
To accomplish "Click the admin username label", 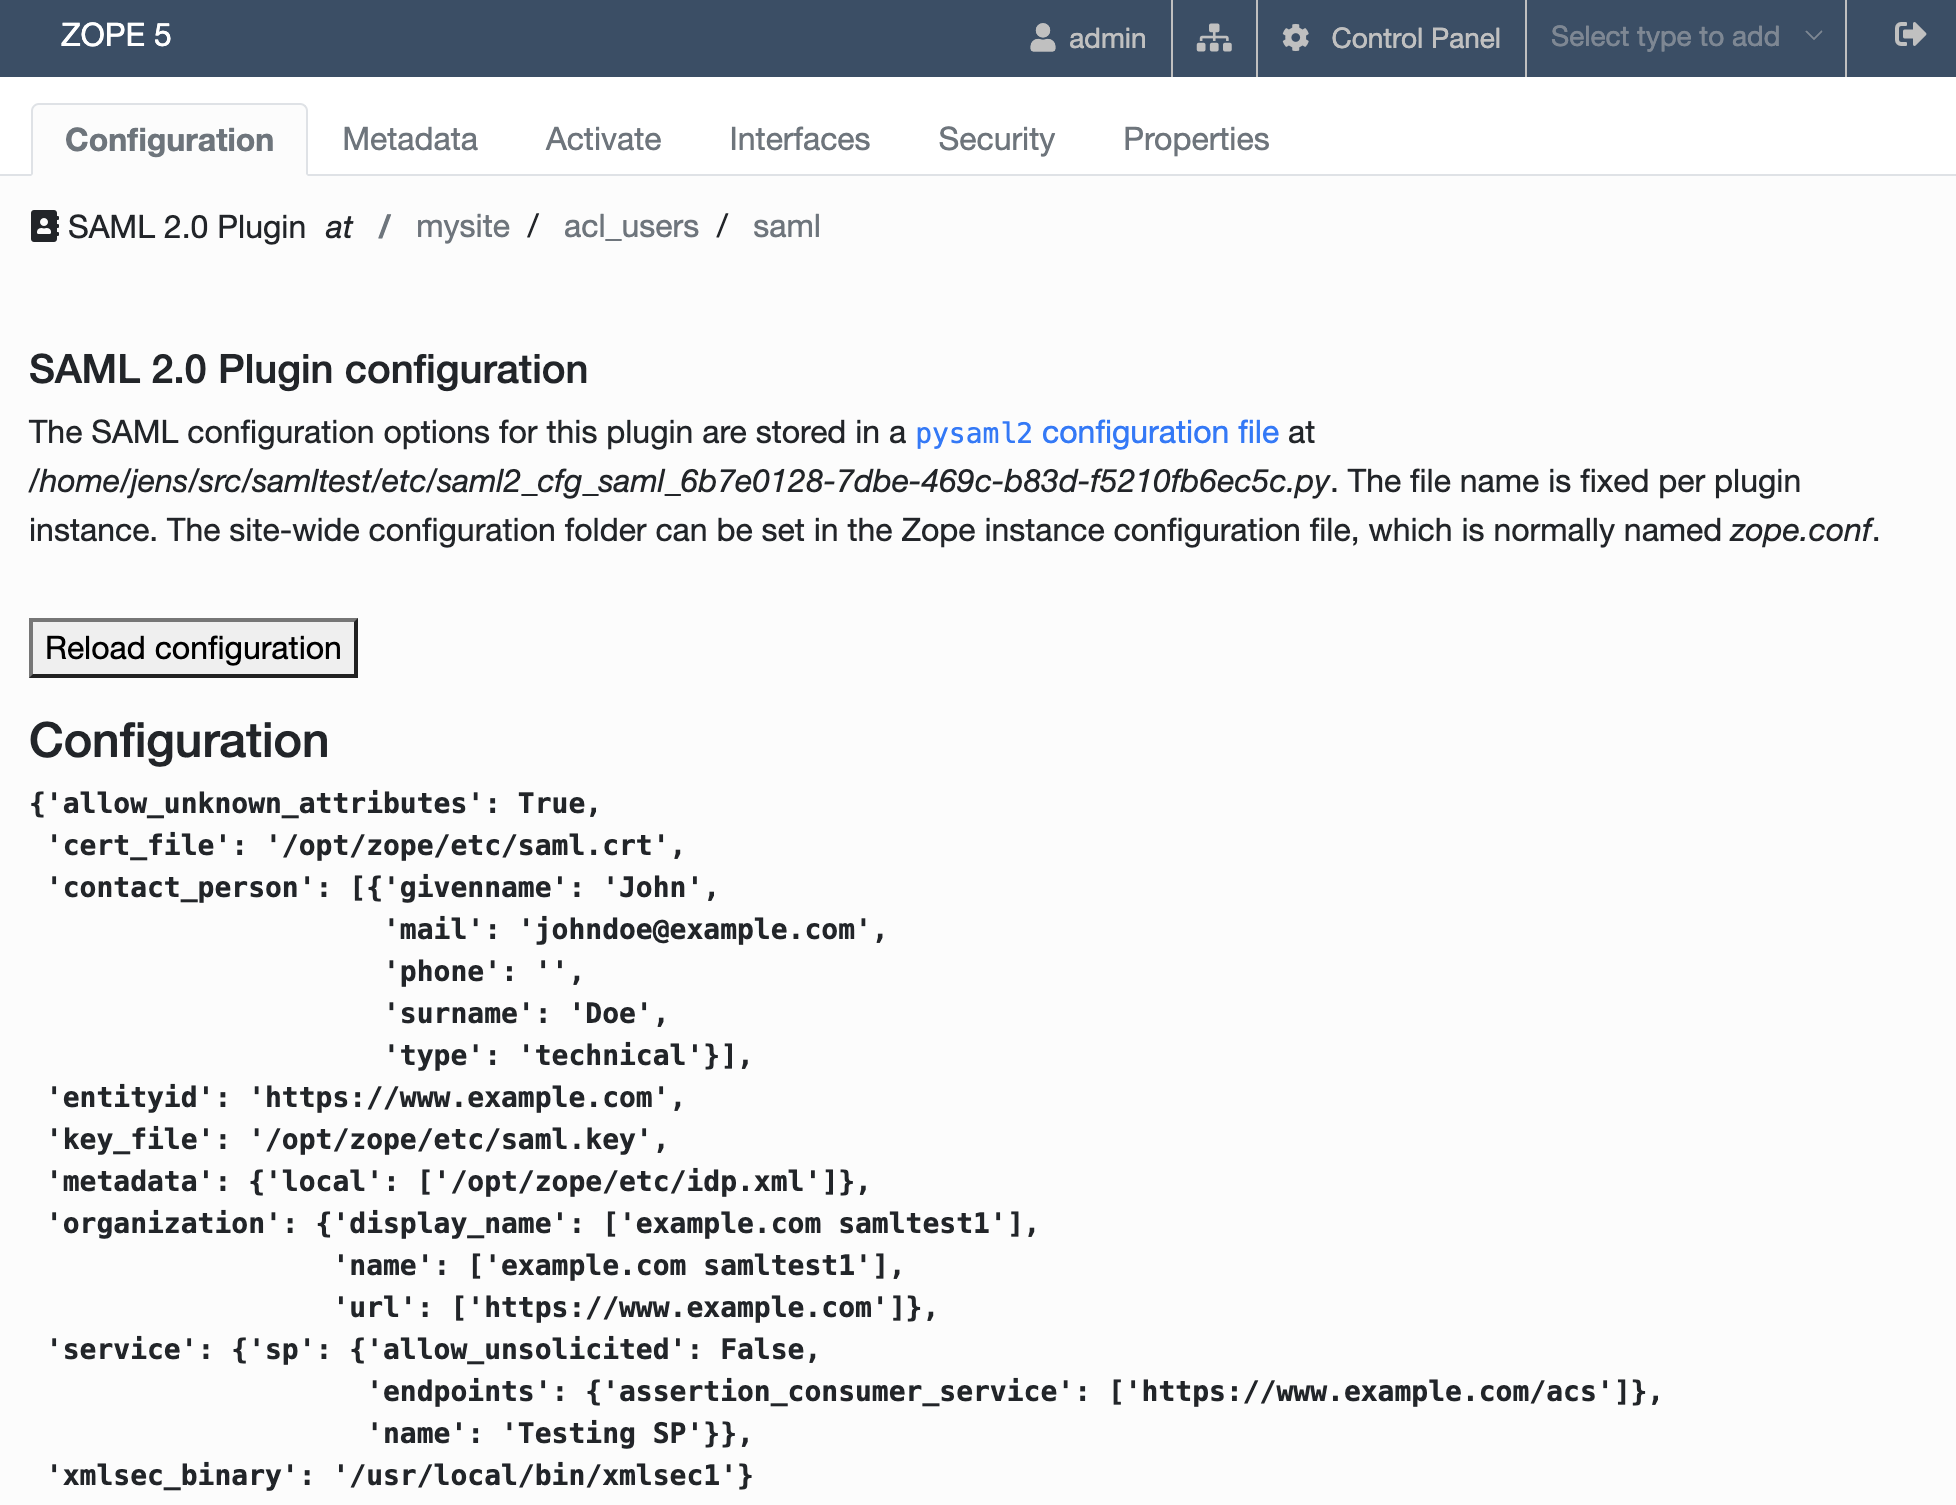I will click(1107, 38).
